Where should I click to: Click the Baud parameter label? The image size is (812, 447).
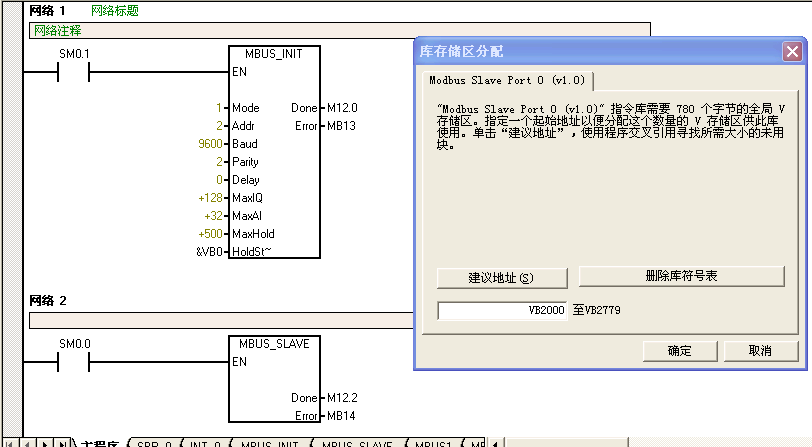click(244, 143)
